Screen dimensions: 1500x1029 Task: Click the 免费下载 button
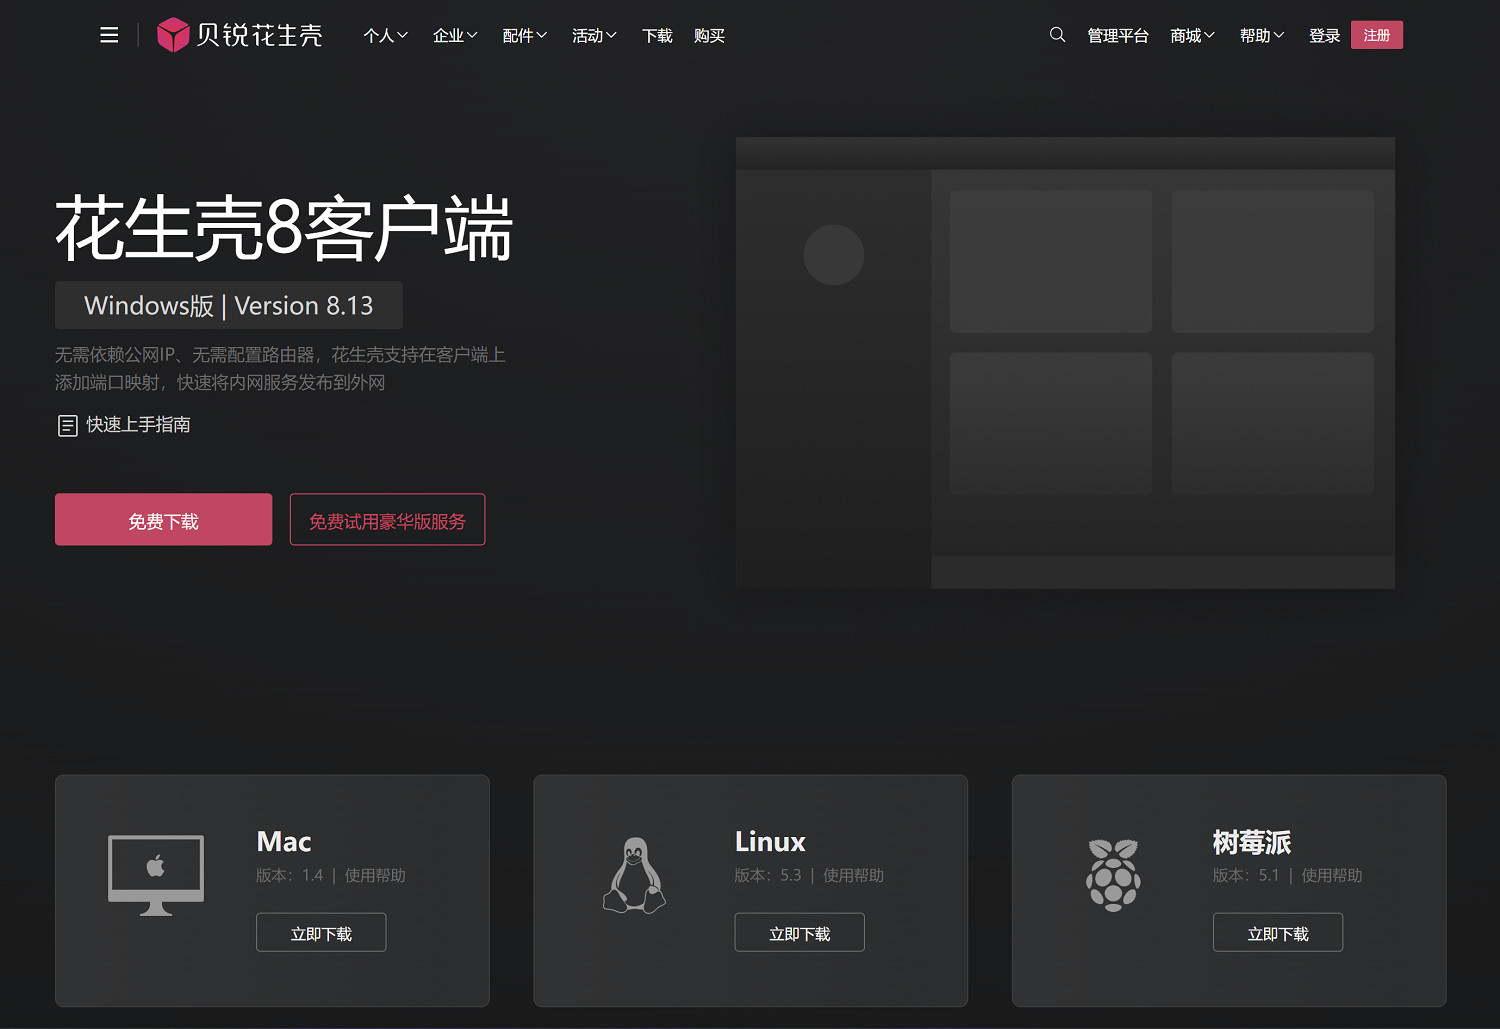163,520
